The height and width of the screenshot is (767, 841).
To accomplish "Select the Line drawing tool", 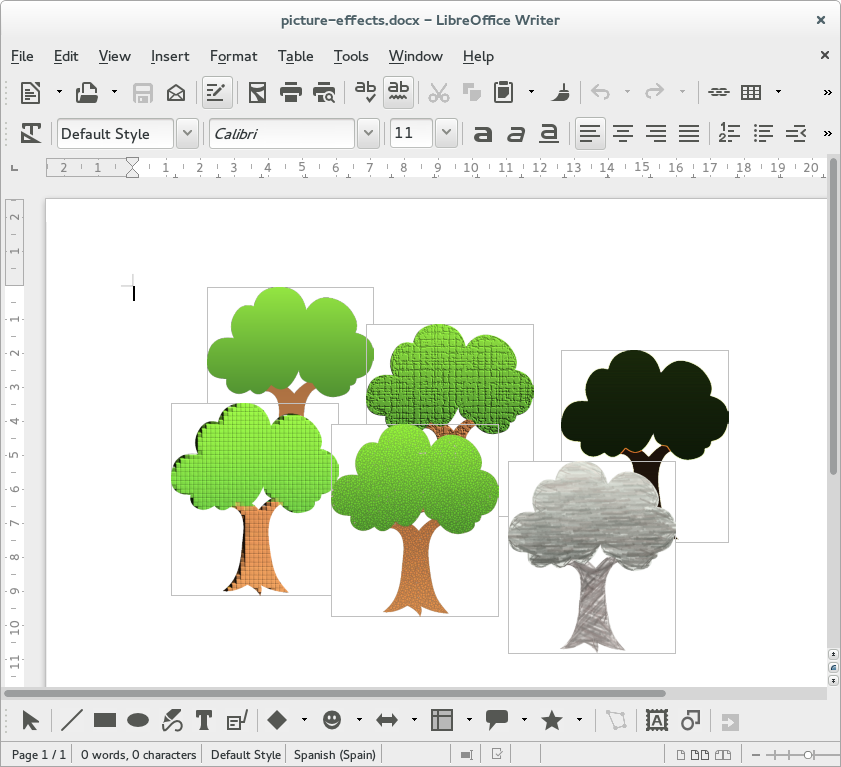I will pyautogui.click(x=72, y=720).
